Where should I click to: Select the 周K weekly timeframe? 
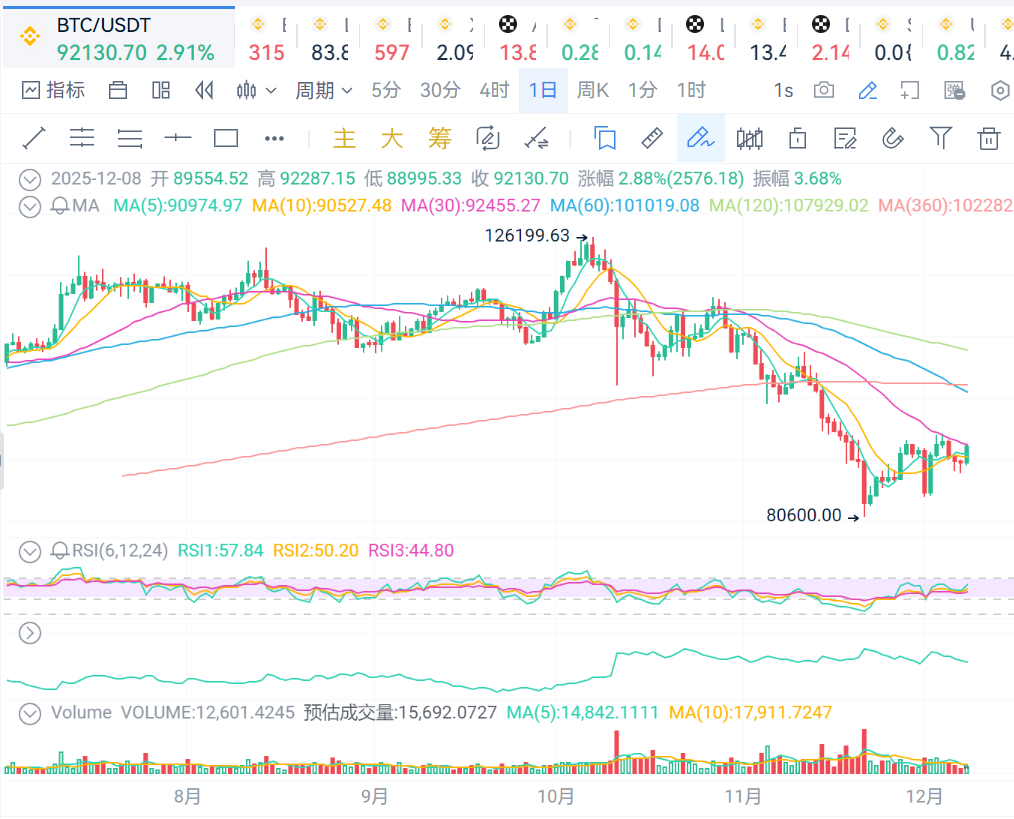tap(593, 91)
